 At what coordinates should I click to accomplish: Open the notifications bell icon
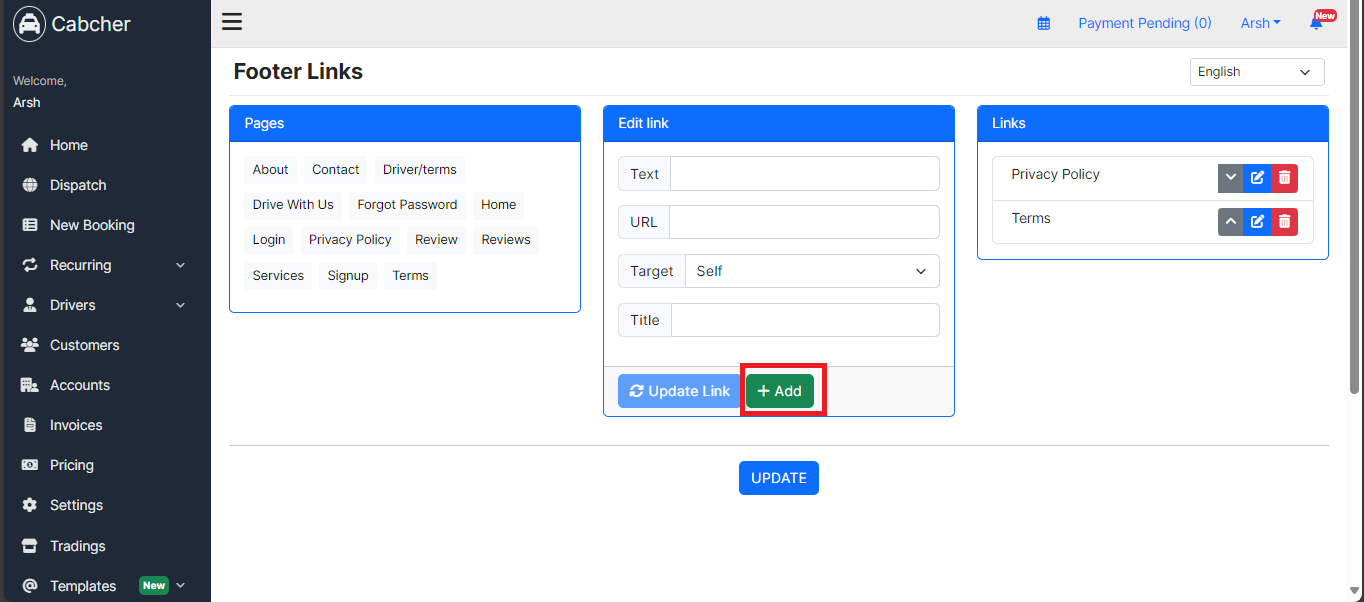[1316, 23]
